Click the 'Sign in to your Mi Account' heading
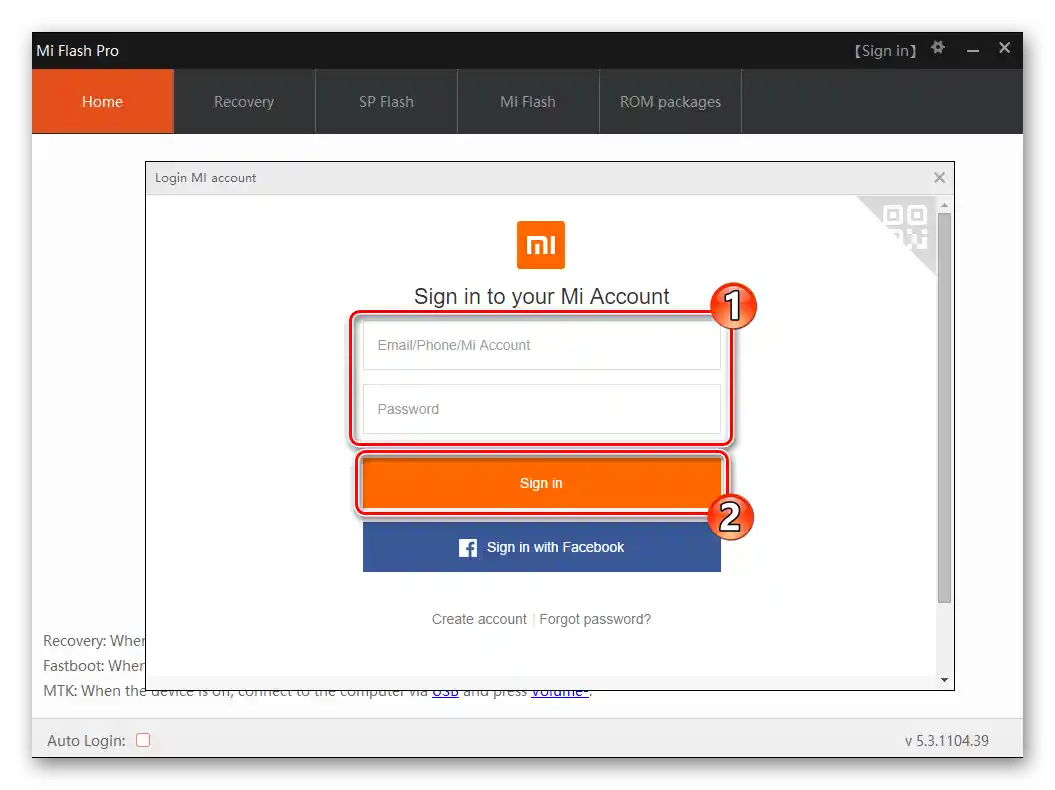The width and height of the screenshot is (1055, 790). (x=542, y=296)
